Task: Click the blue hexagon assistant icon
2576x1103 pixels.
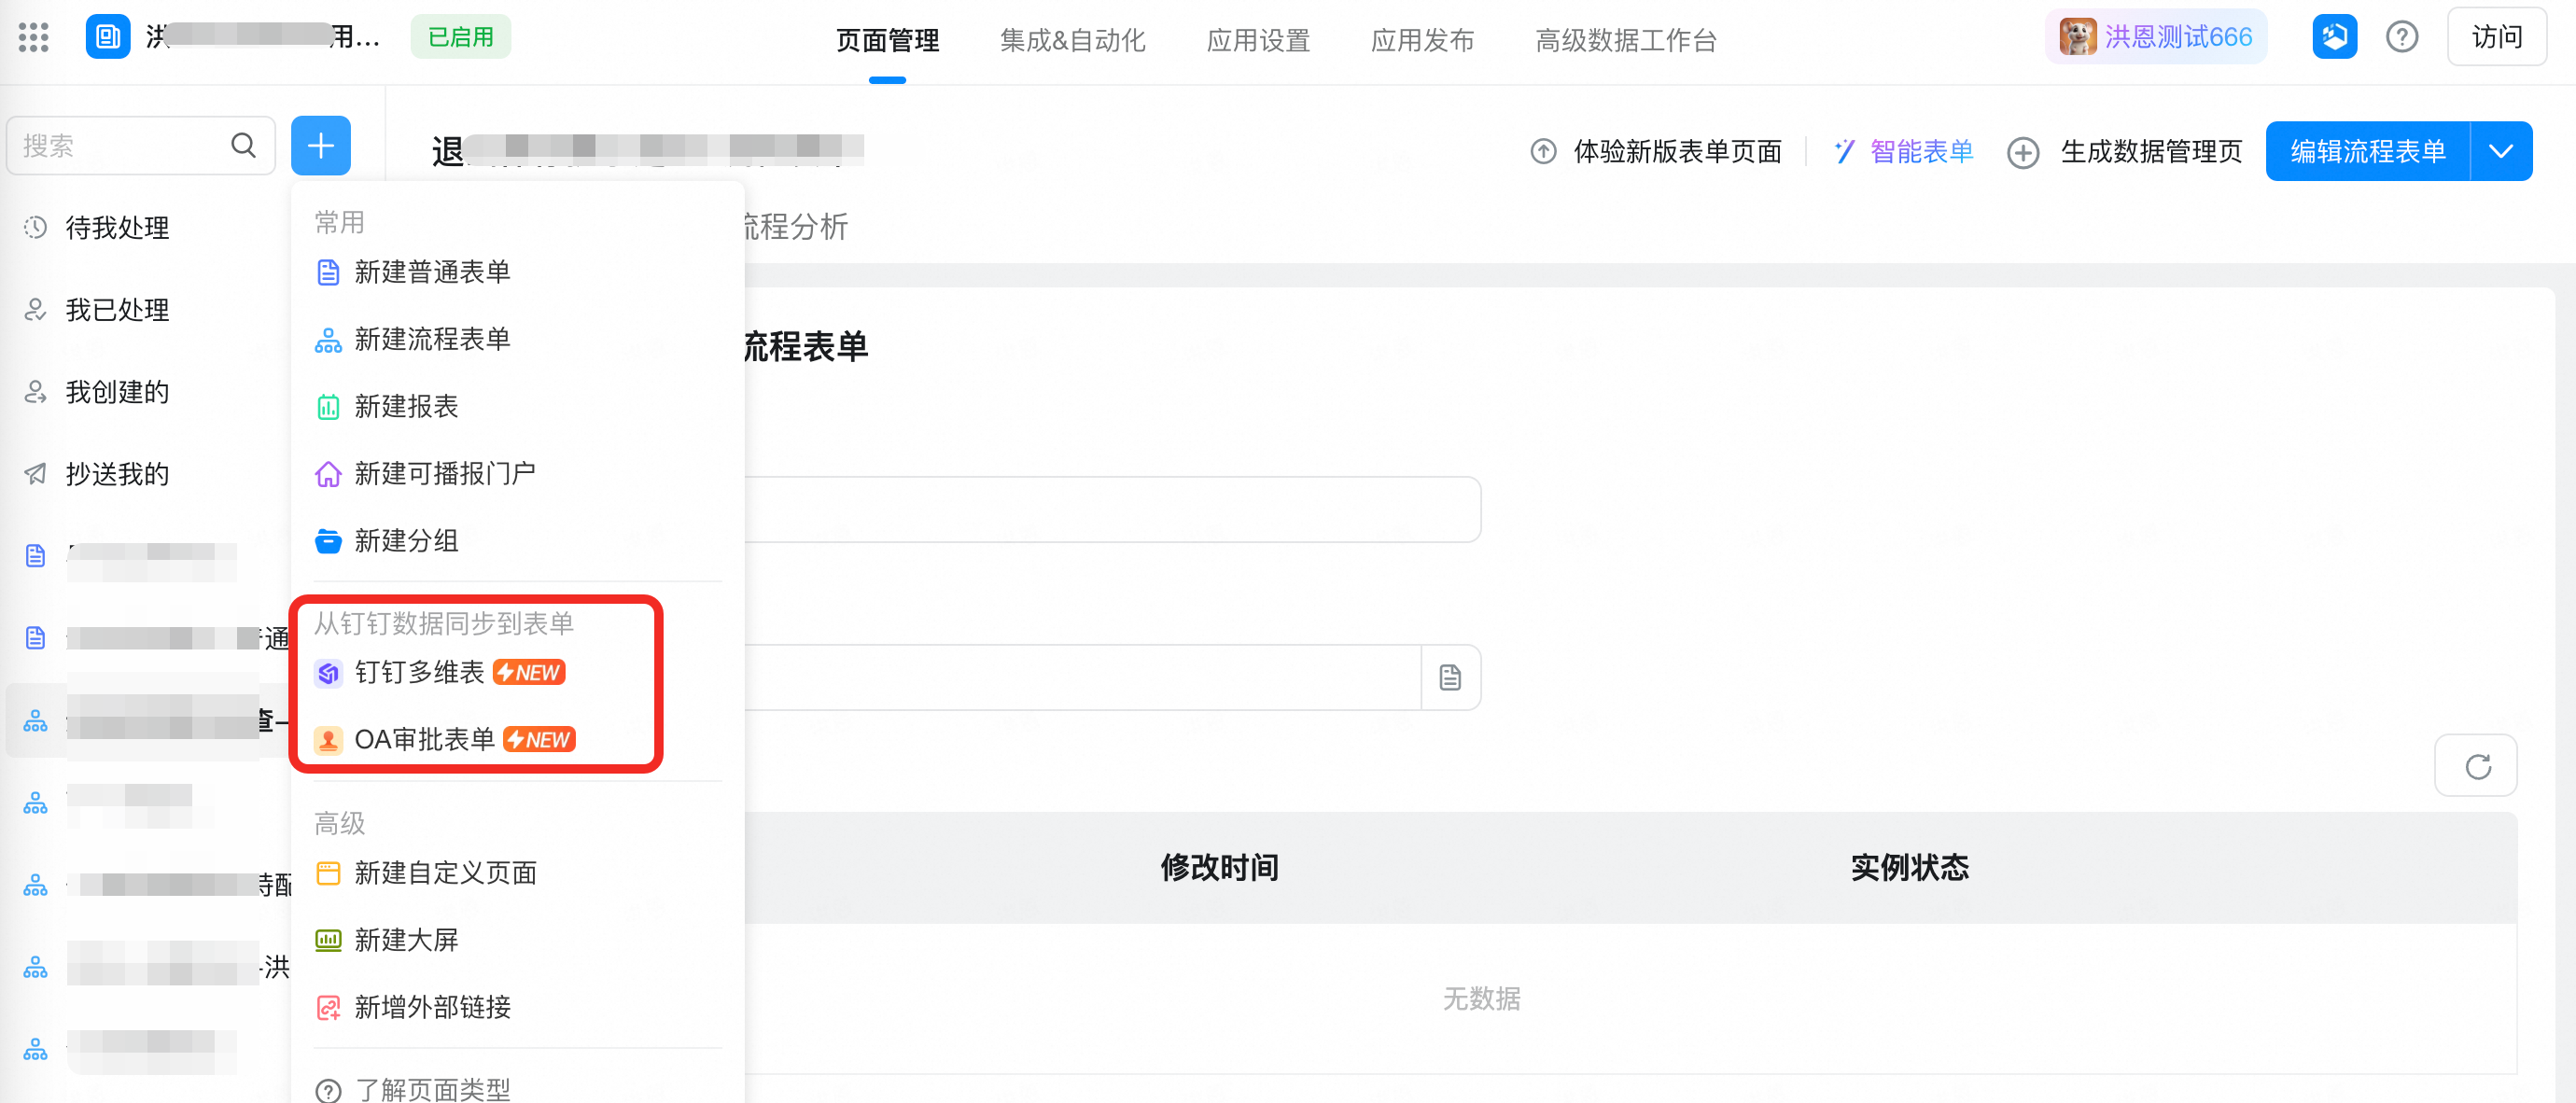Action: tap(2334, 38)
